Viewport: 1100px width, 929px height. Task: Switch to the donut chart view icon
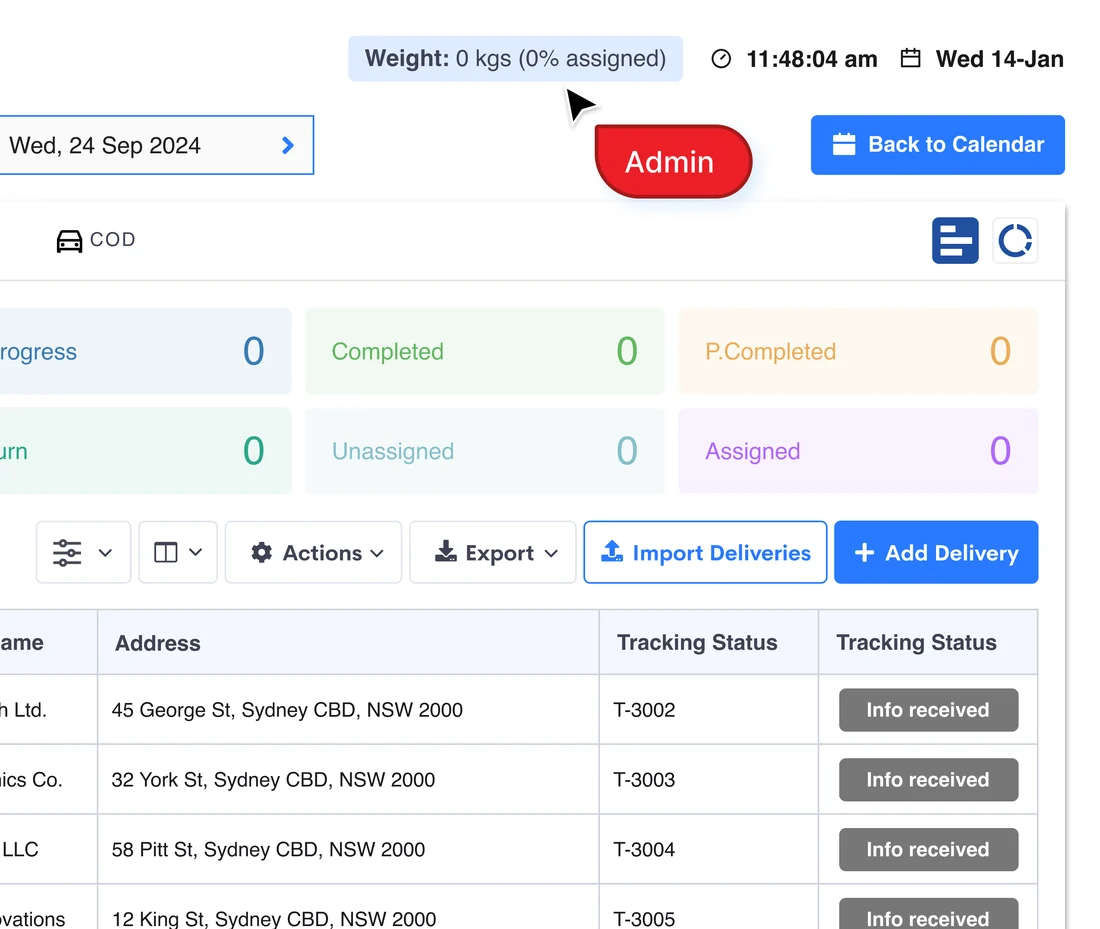pyautogui.click(x=1014, y=241)
